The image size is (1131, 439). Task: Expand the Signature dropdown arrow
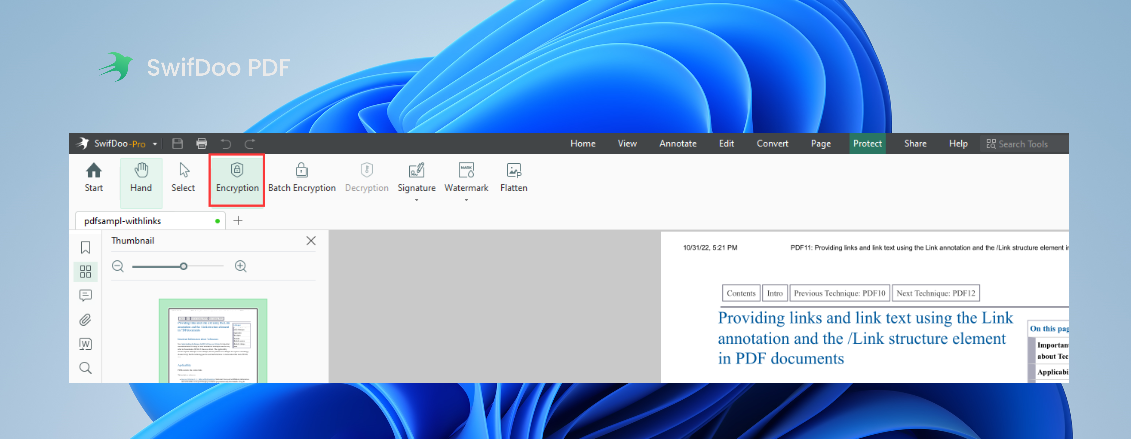coord(416,200)
